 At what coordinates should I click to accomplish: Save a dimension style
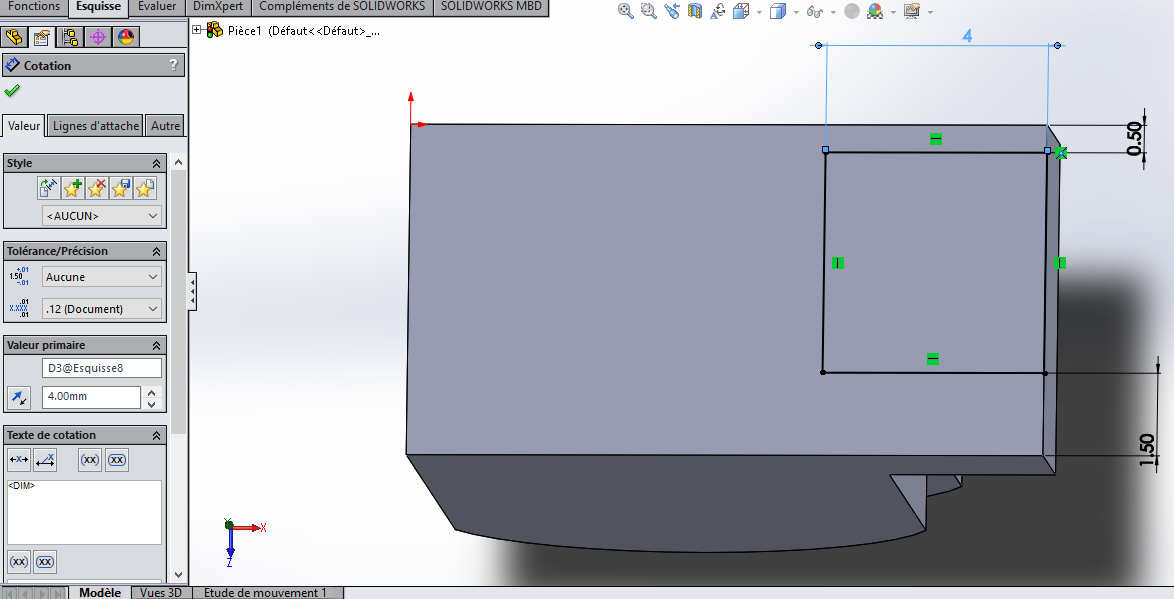point(121,188)
